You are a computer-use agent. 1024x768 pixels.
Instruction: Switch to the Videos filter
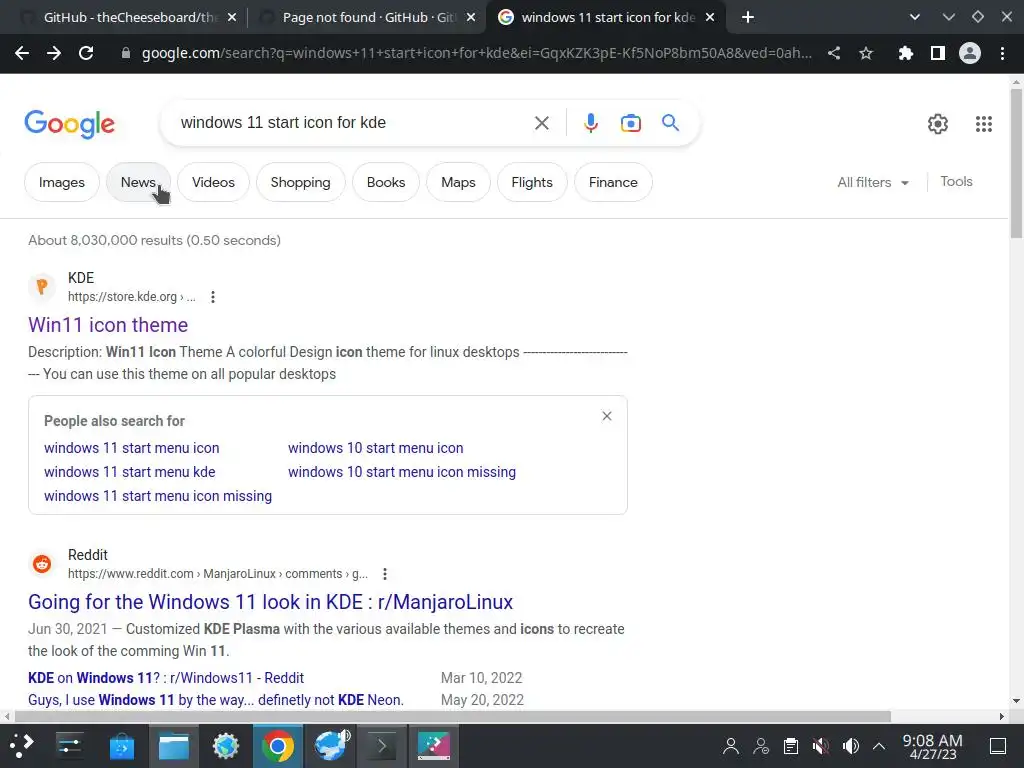213,182
